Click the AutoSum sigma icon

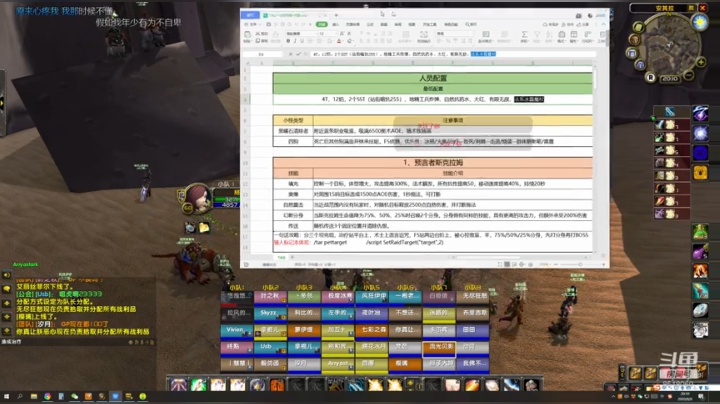tap(524, 34)
